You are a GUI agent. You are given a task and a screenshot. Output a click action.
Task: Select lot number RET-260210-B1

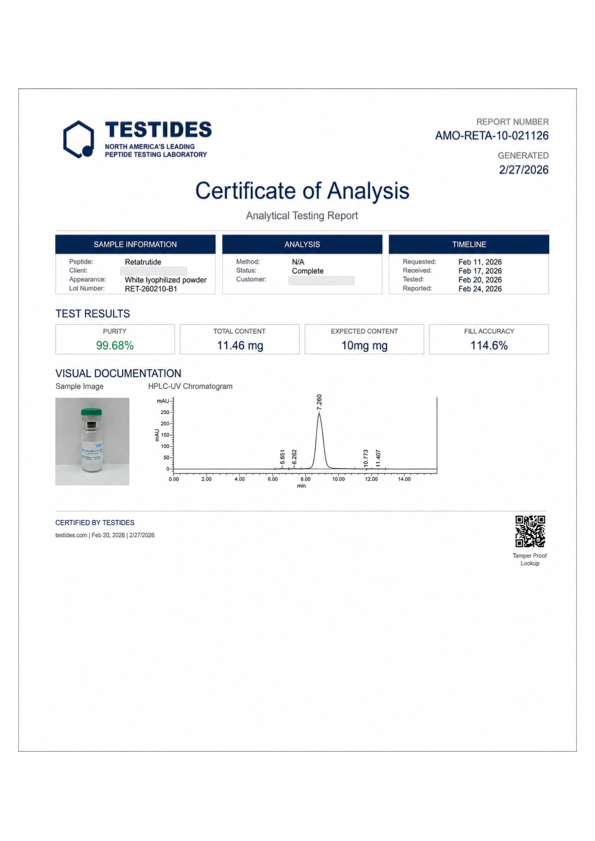[x=151, y=289]
